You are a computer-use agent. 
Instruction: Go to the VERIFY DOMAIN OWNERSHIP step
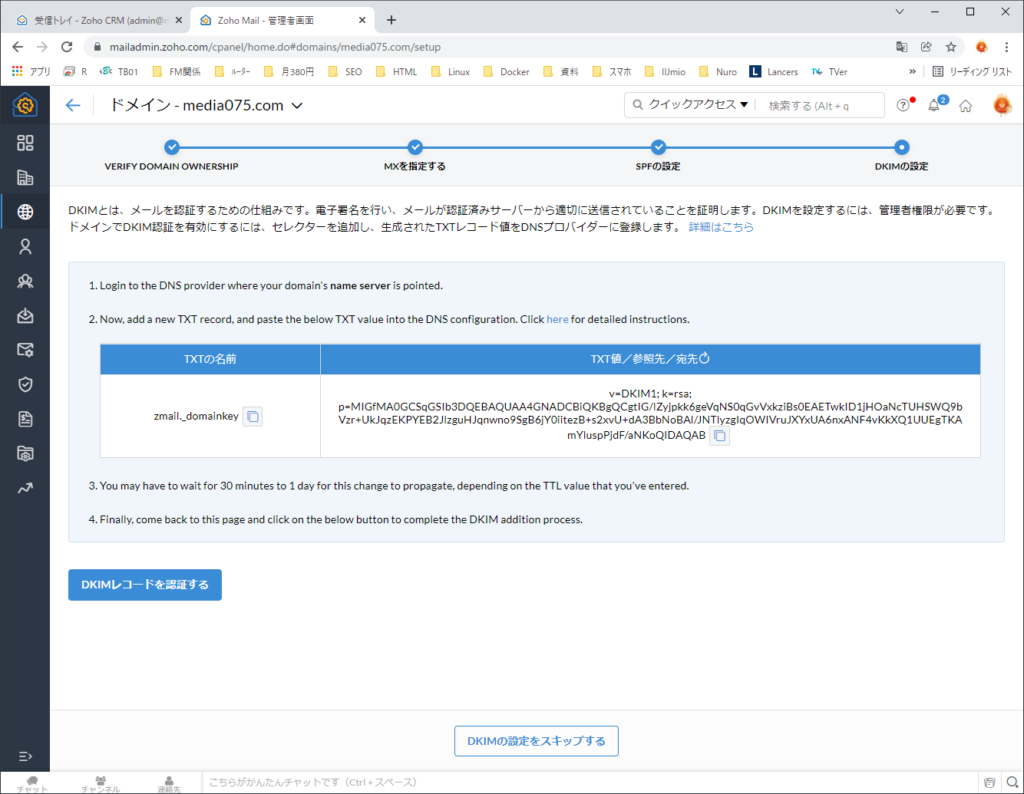pos(172,155)
